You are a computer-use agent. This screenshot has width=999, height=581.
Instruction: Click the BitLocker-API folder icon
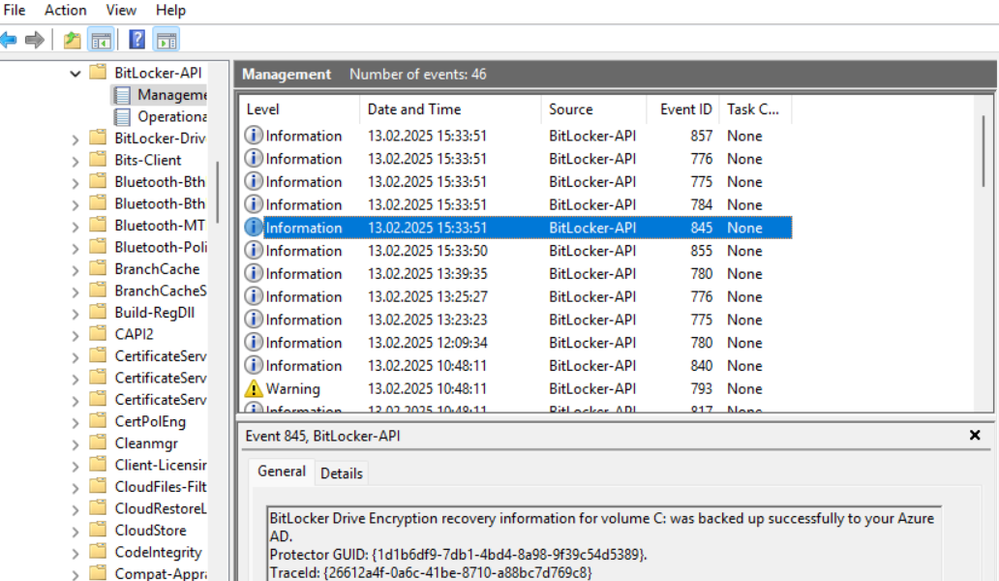[x=98, y=71]
